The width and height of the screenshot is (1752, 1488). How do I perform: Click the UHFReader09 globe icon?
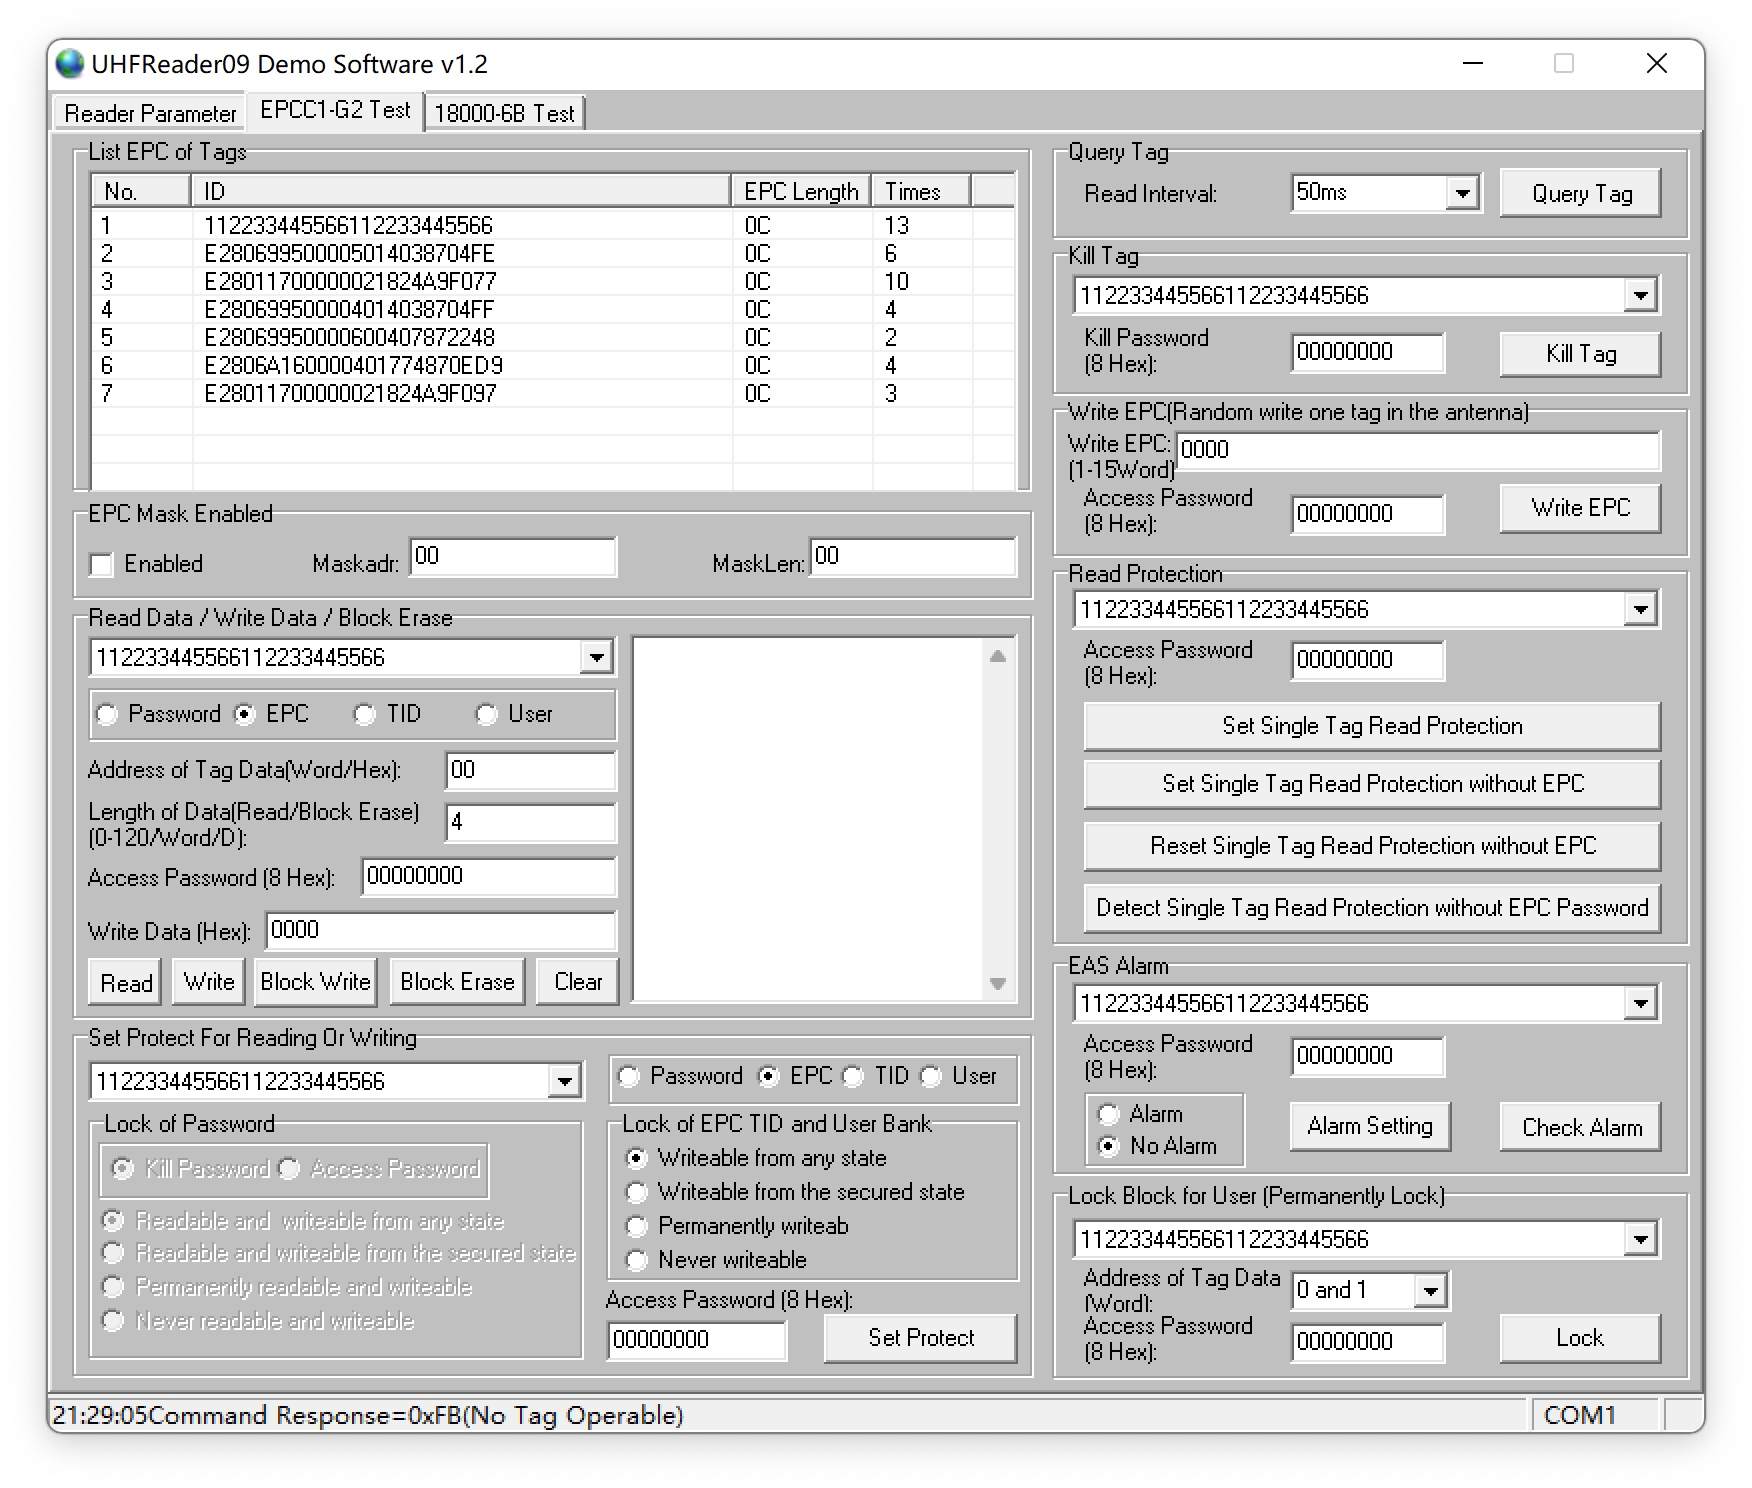tap(68, 63)
